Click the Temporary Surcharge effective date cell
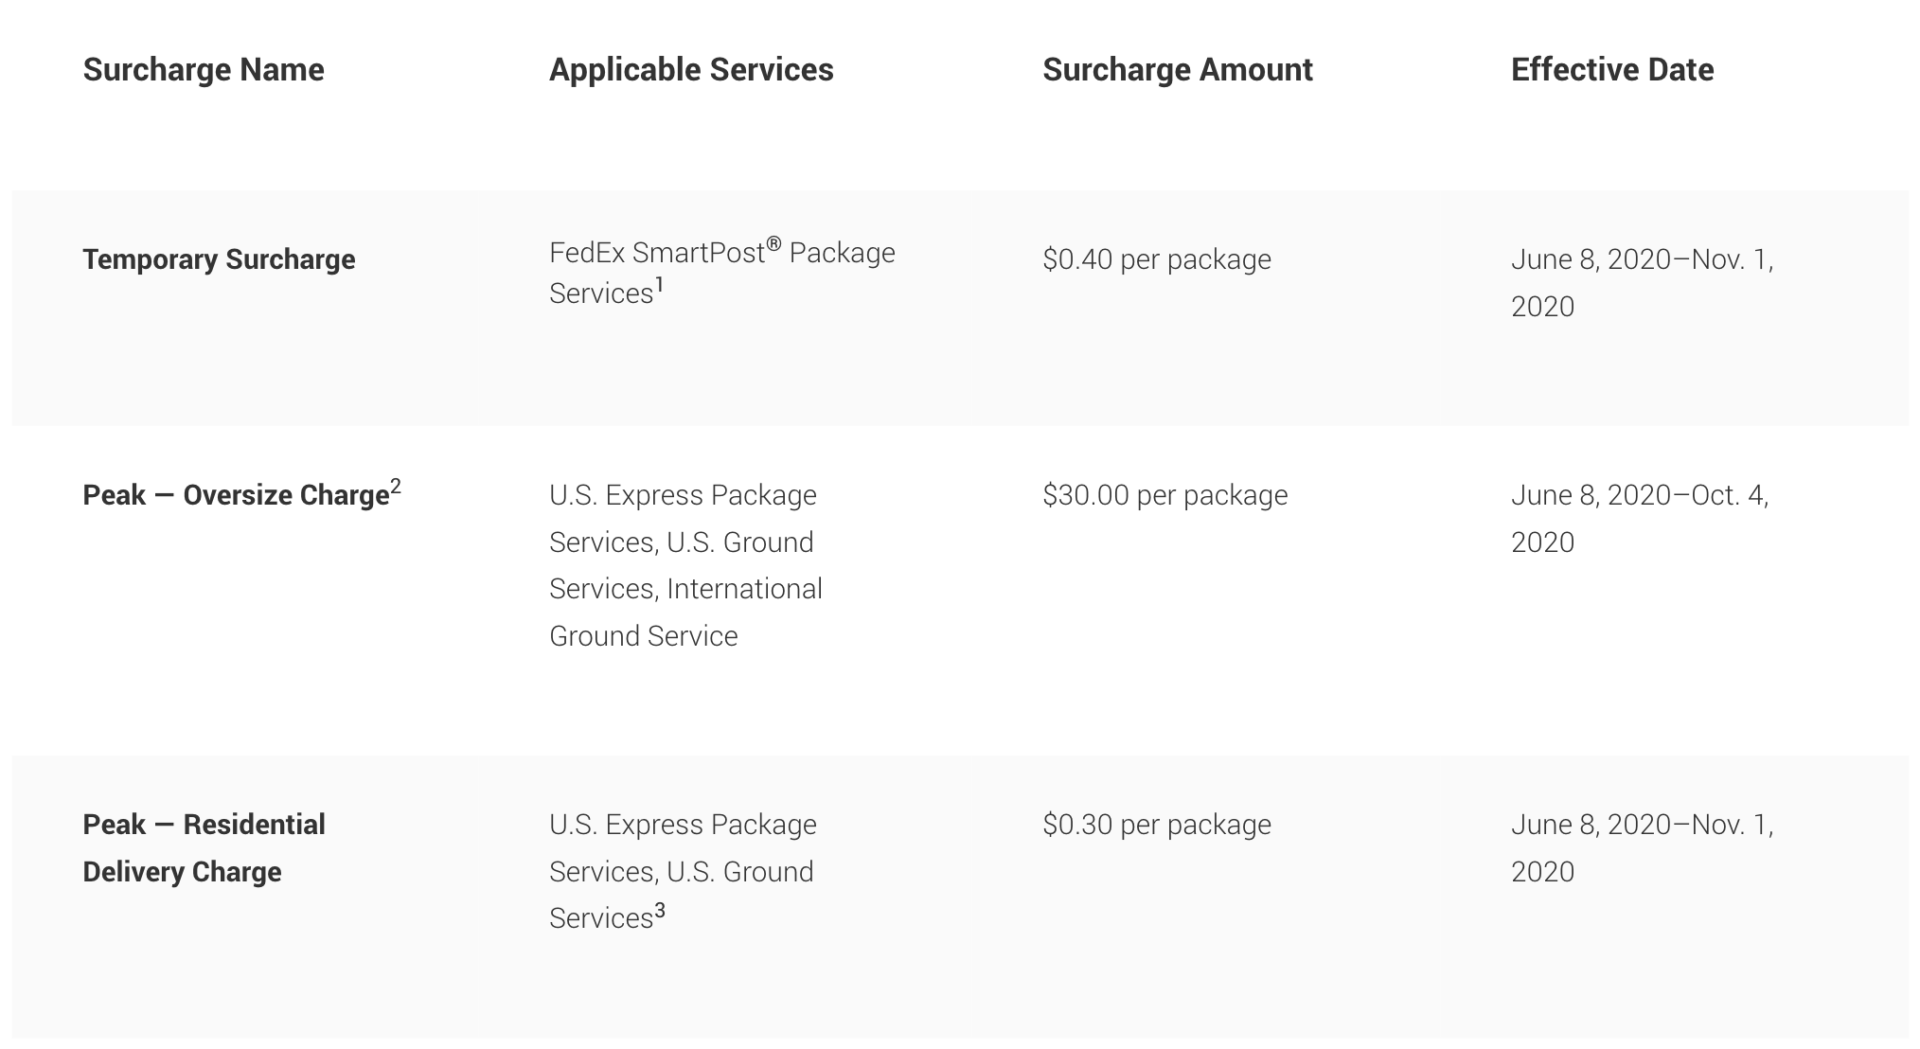The width and height of the screenshot is (1920, 1049). pos(1641,283)
